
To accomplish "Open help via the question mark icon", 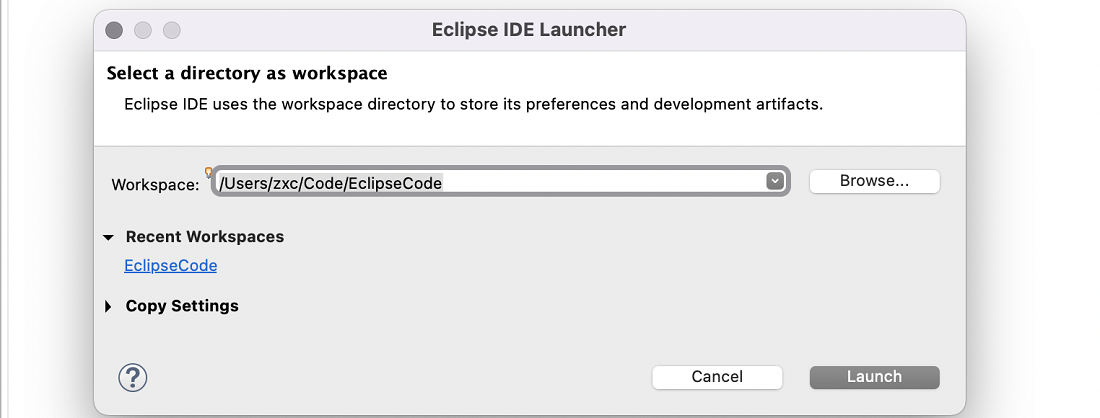I will 133,378.
